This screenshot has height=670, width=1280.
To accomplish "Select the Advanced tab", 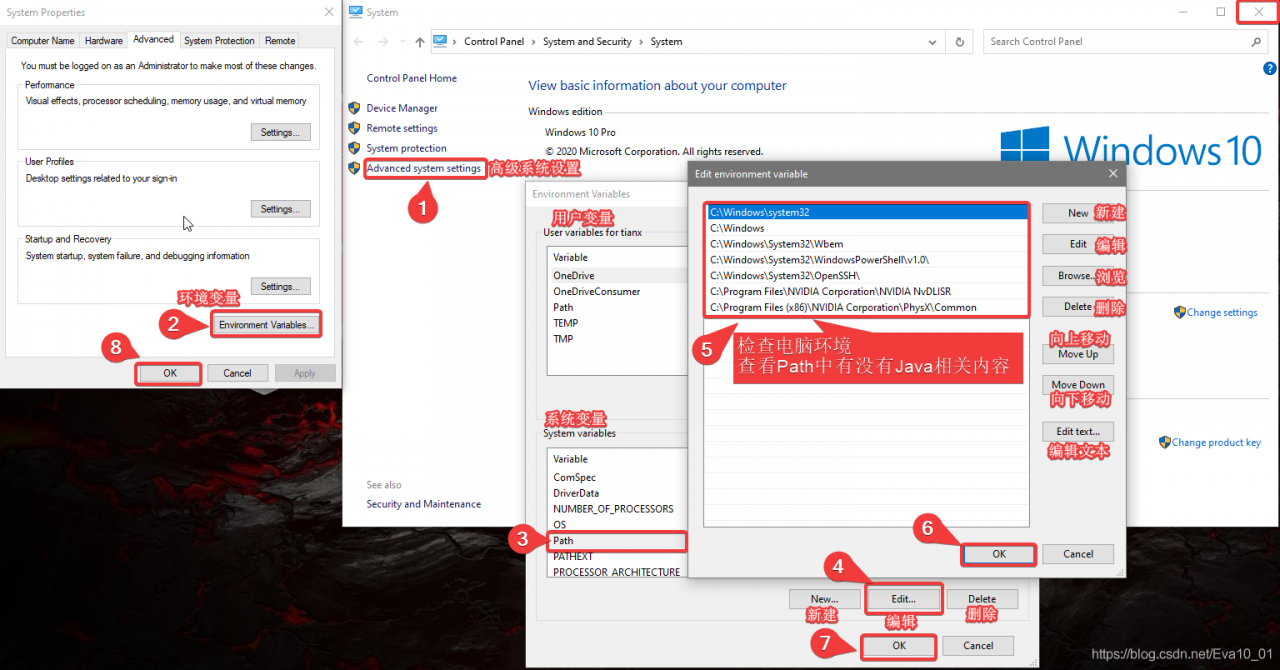I will tap(153, 40).
